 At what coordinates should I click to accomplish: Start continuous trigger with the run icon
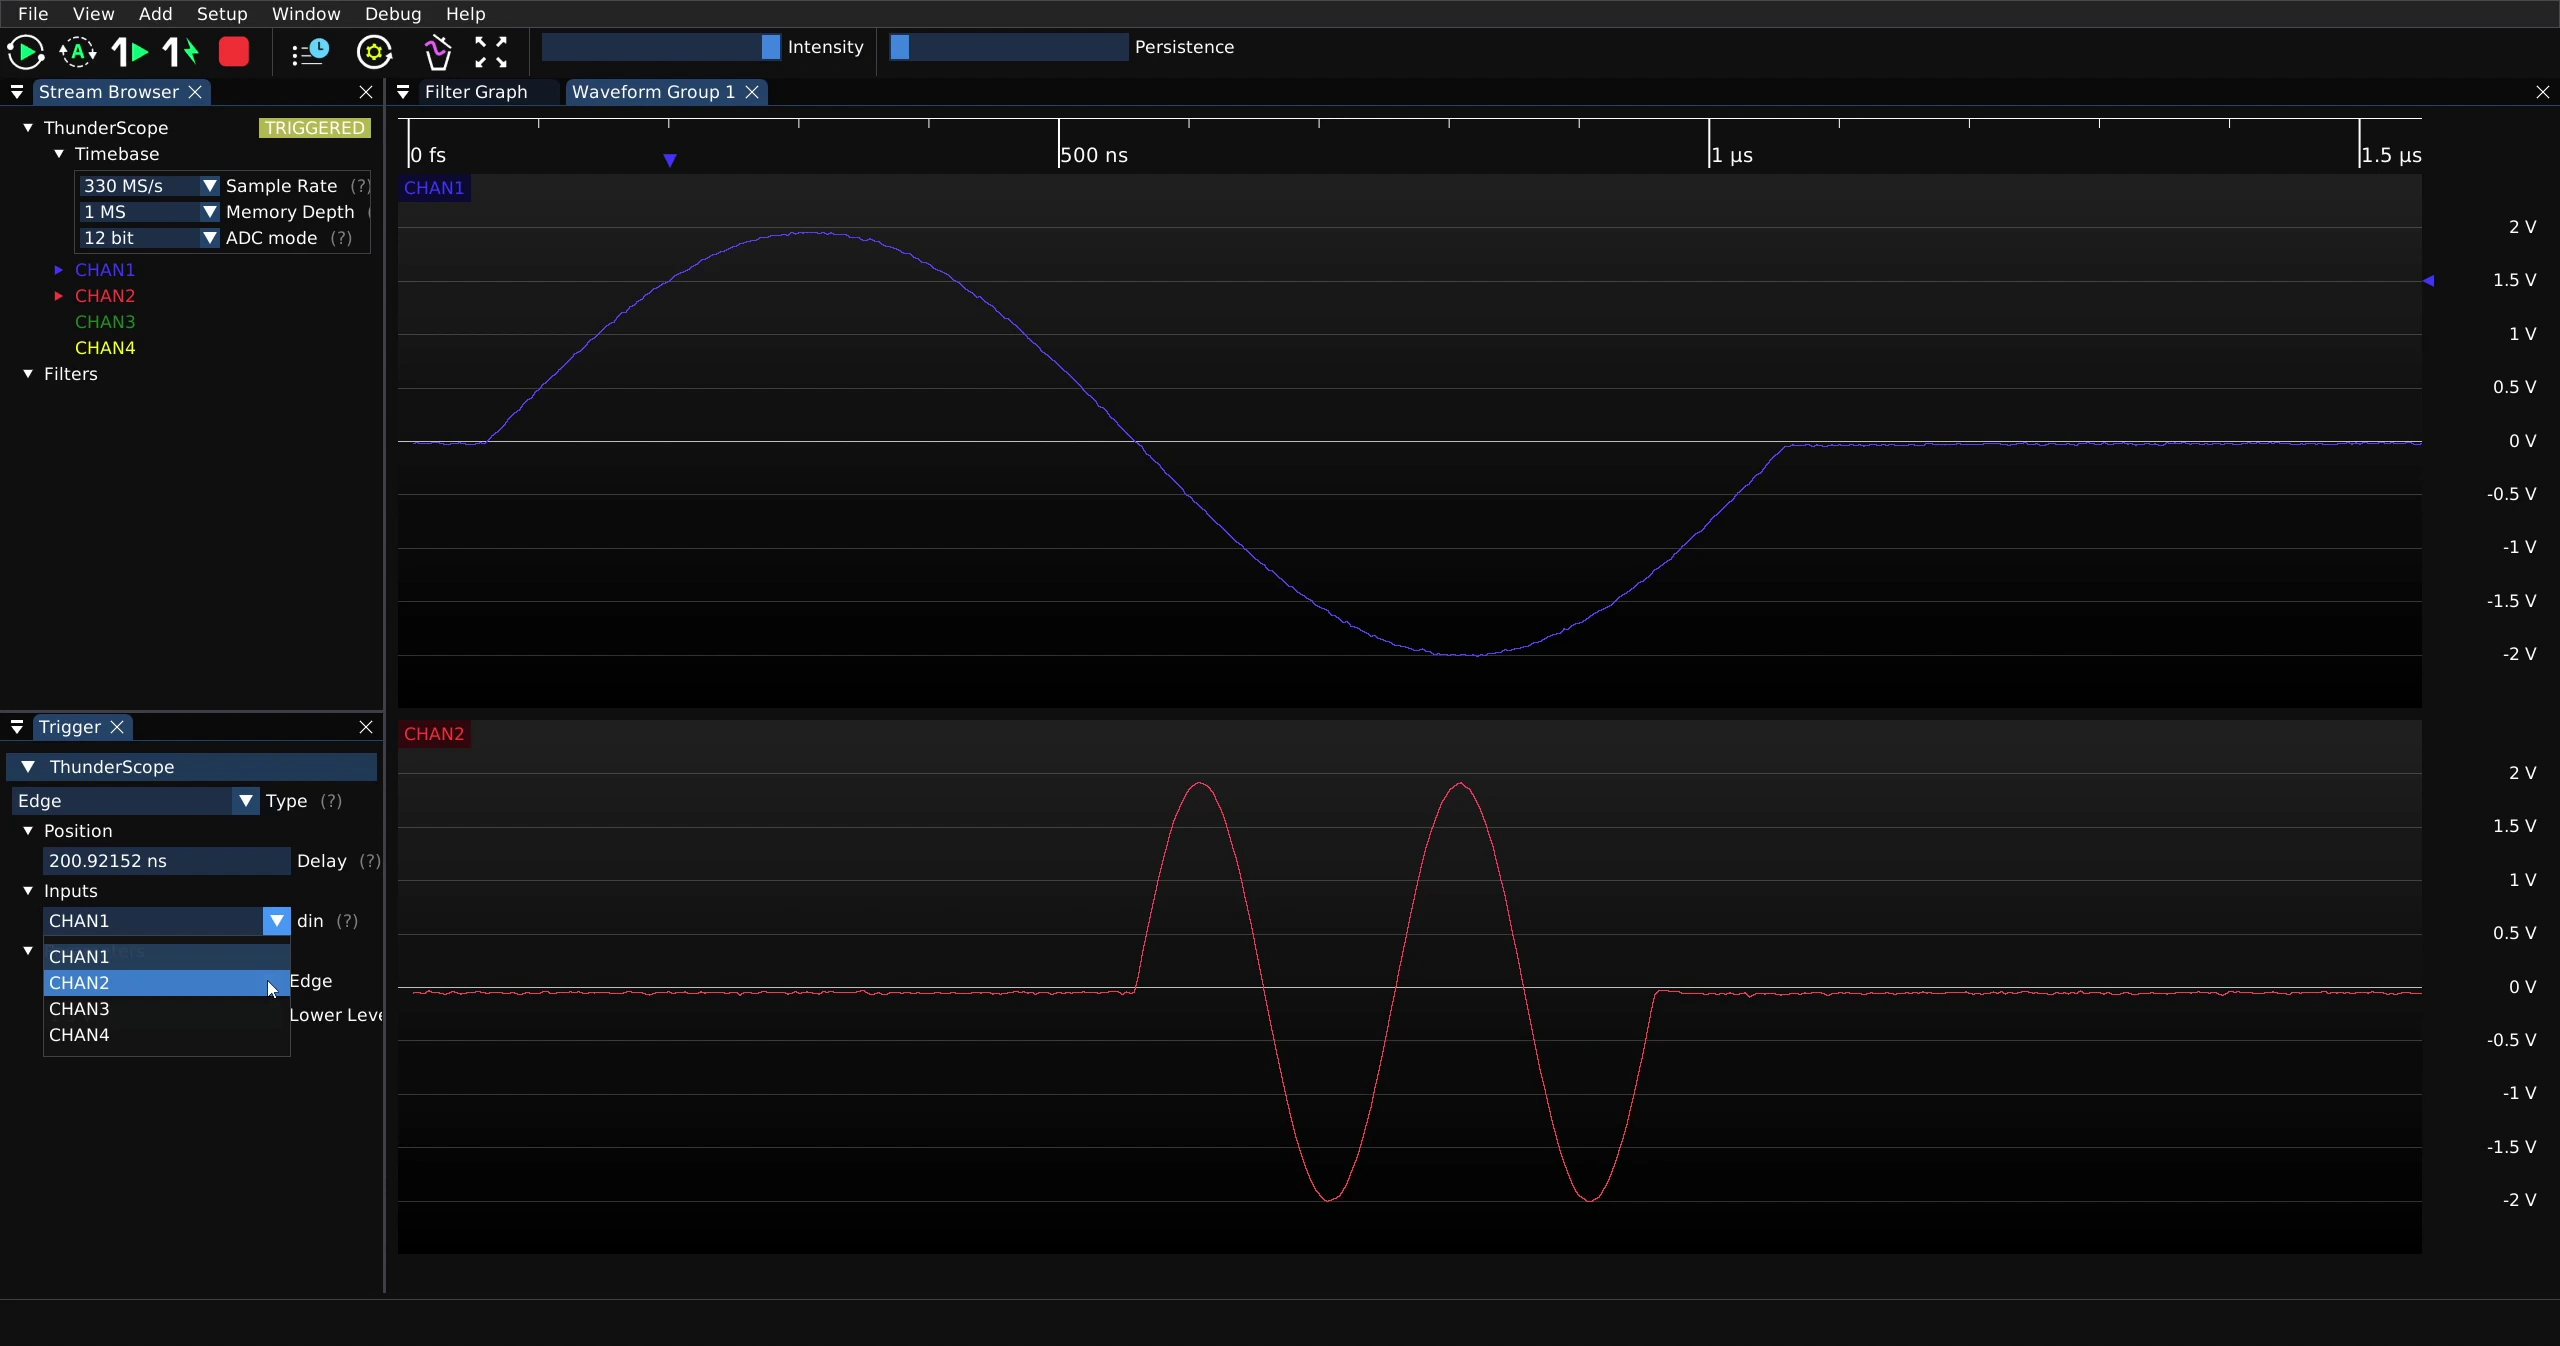25,52
